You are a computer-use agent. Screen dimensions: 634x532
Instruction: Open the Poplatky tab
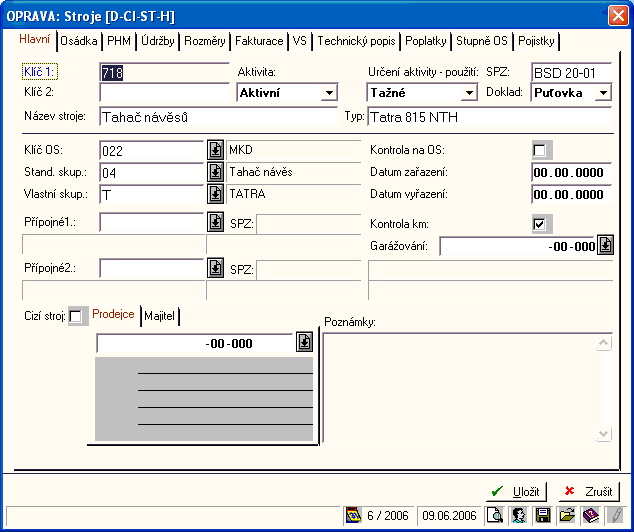425,41
